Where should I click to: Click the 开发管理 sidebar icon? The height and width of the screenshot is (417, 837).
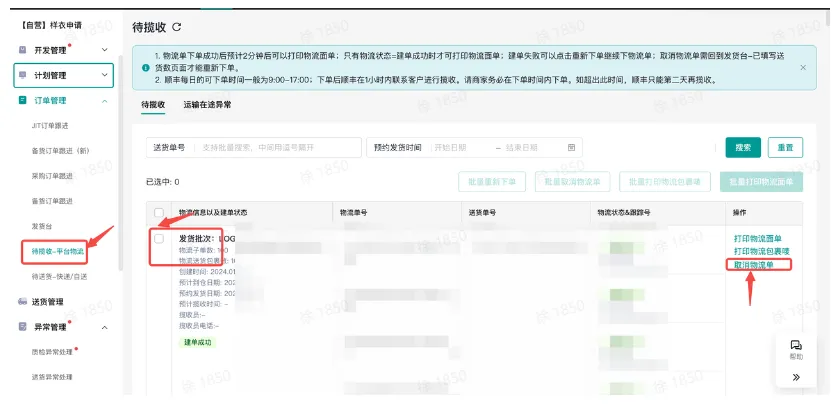tap(22, 50)
